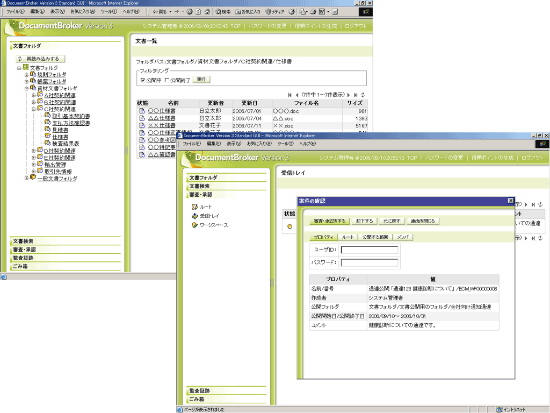Switch to the 公開する範囲 tab in dialog

click(x=375, y=237)
